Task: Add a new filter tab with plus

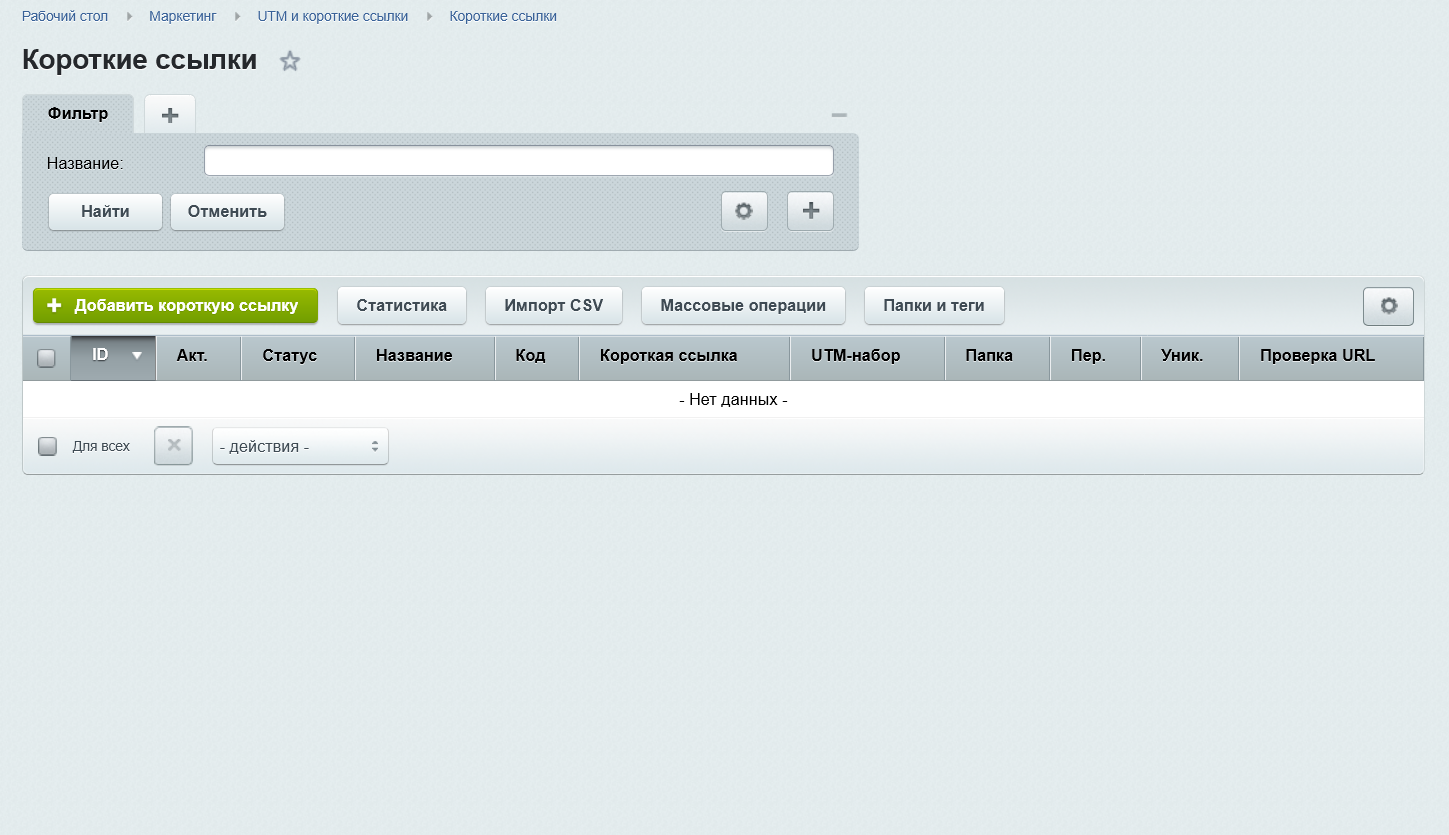Action: (x=170, y=115)
